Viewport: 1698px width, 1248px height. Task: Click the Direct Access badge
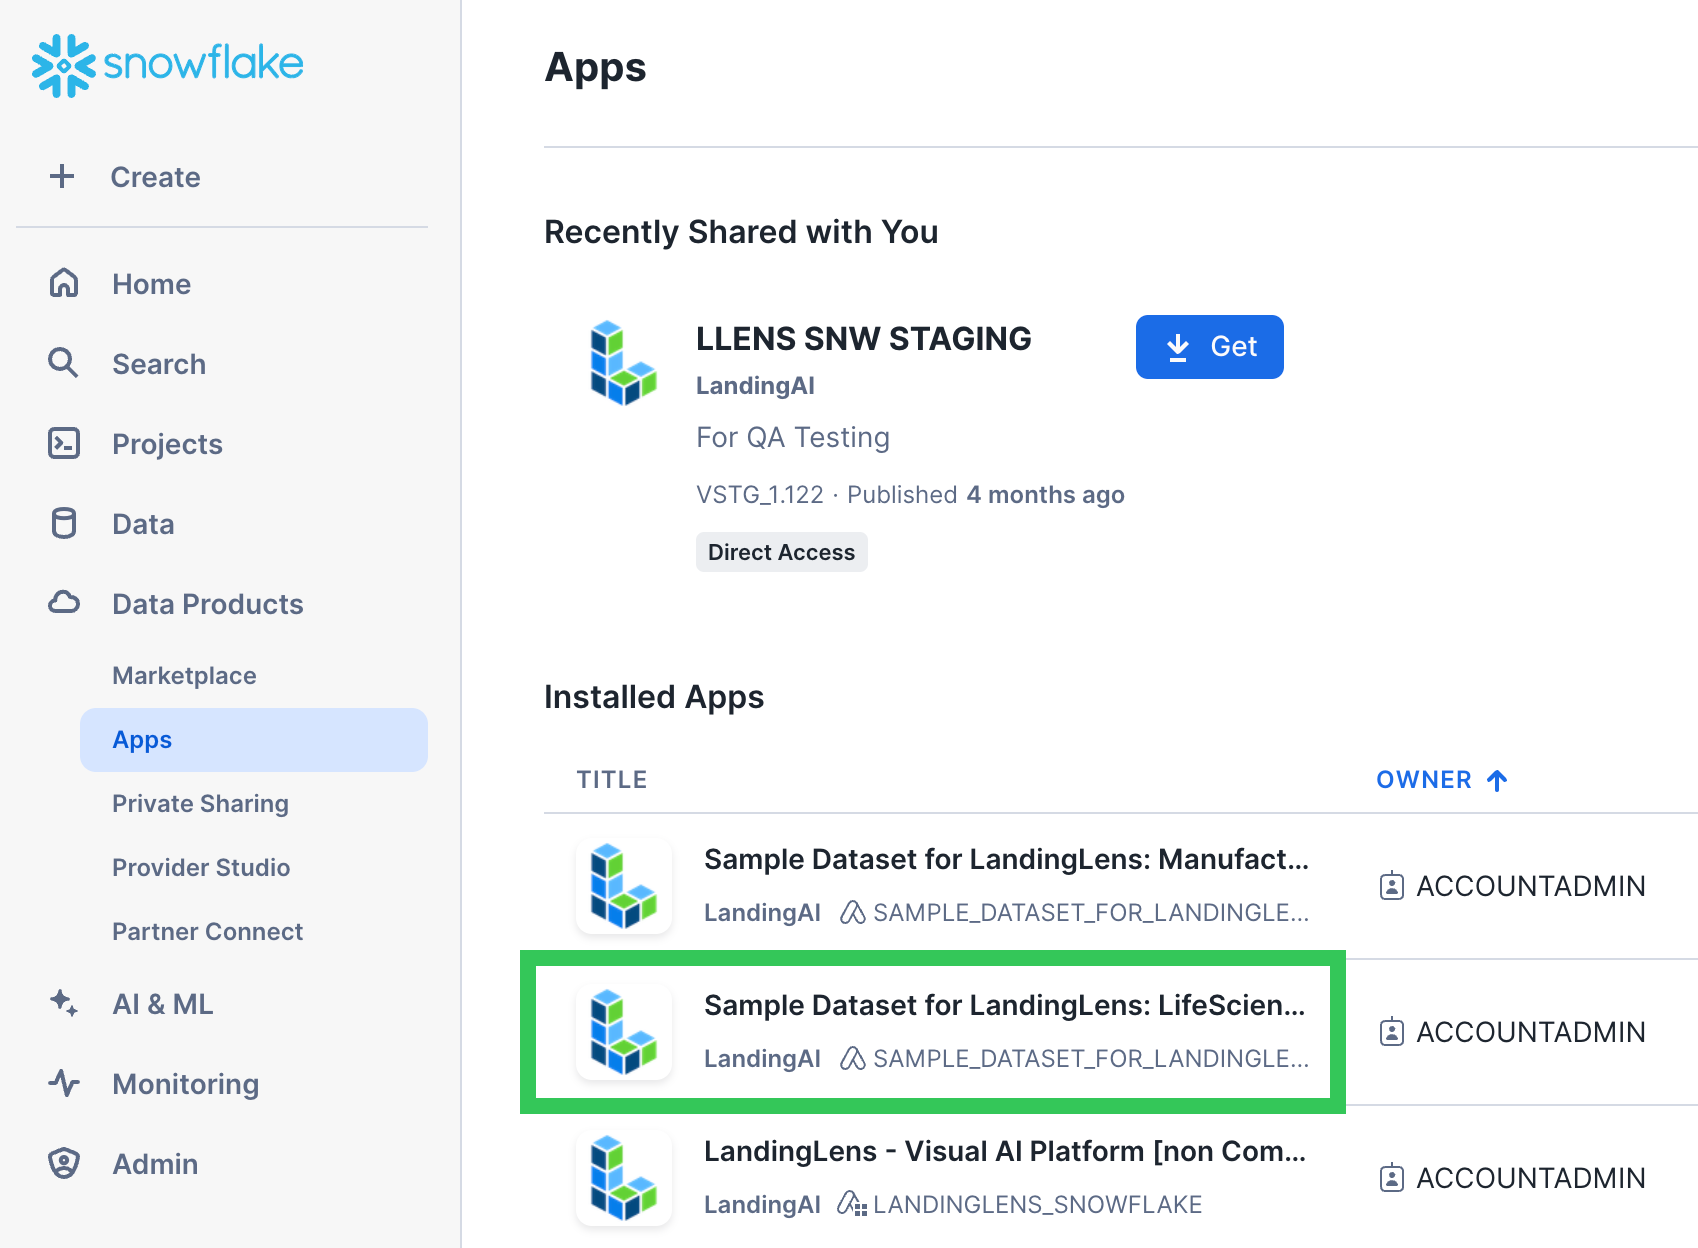click(782, 552)
